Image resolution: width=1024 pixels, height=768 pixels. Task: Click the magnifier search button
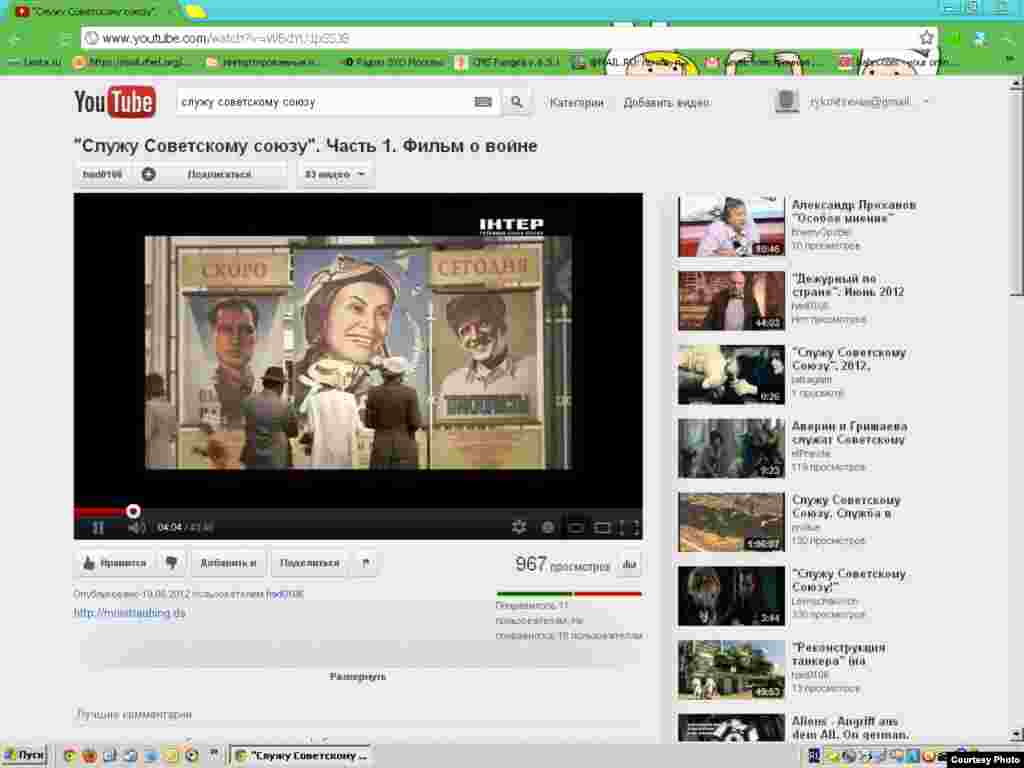point(516,102)
